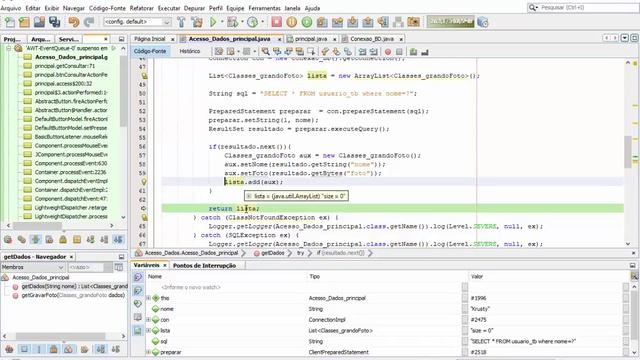Click the Save All disks icon
Screen dimensions: 640x360
point(55,22)
